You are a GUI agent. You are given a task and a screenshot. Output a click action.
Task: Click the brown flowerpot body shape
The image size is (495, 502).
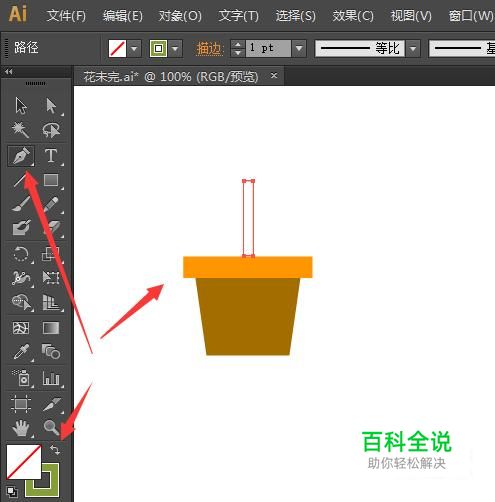point(248,316)
